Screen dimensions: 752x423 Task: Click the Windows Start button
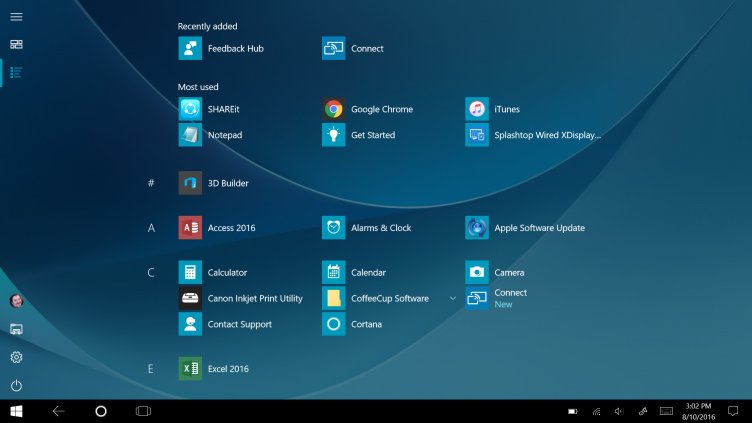click(x=16, y=411)
